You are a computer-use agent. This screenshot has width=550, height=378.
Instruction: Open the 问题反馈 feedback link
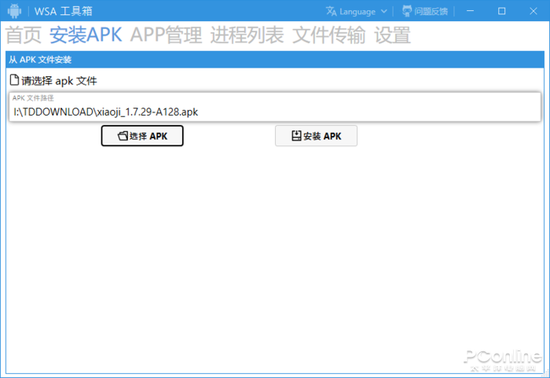(x=425, y=12)
